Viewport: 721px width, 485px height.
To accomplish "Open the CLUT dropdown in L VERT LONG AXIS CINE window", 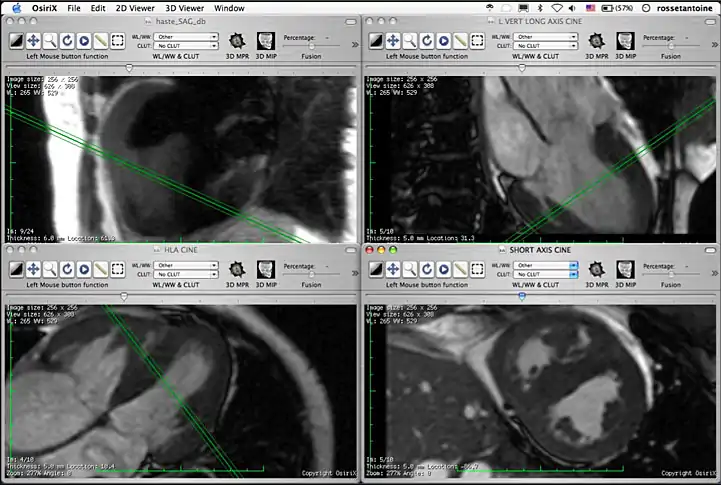I will coord(546,46).
